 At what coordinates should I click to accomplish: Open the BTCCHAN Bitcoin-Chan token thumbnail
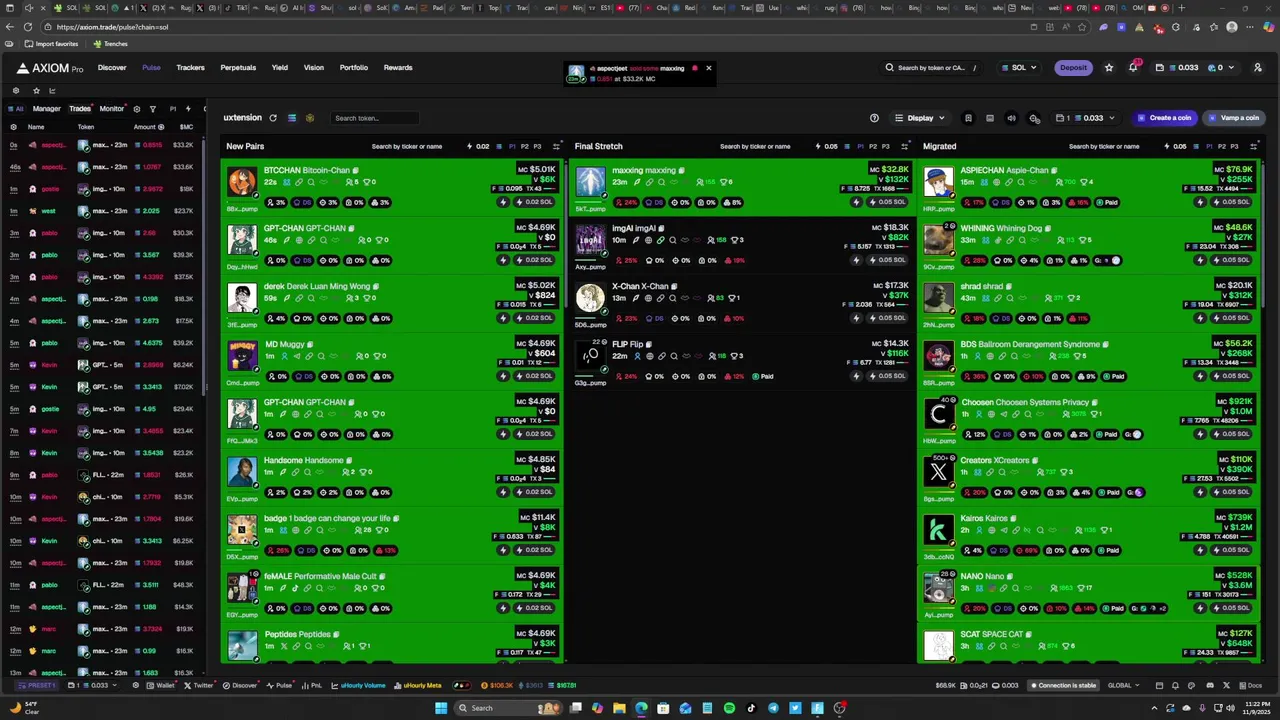tap(241, 182)
